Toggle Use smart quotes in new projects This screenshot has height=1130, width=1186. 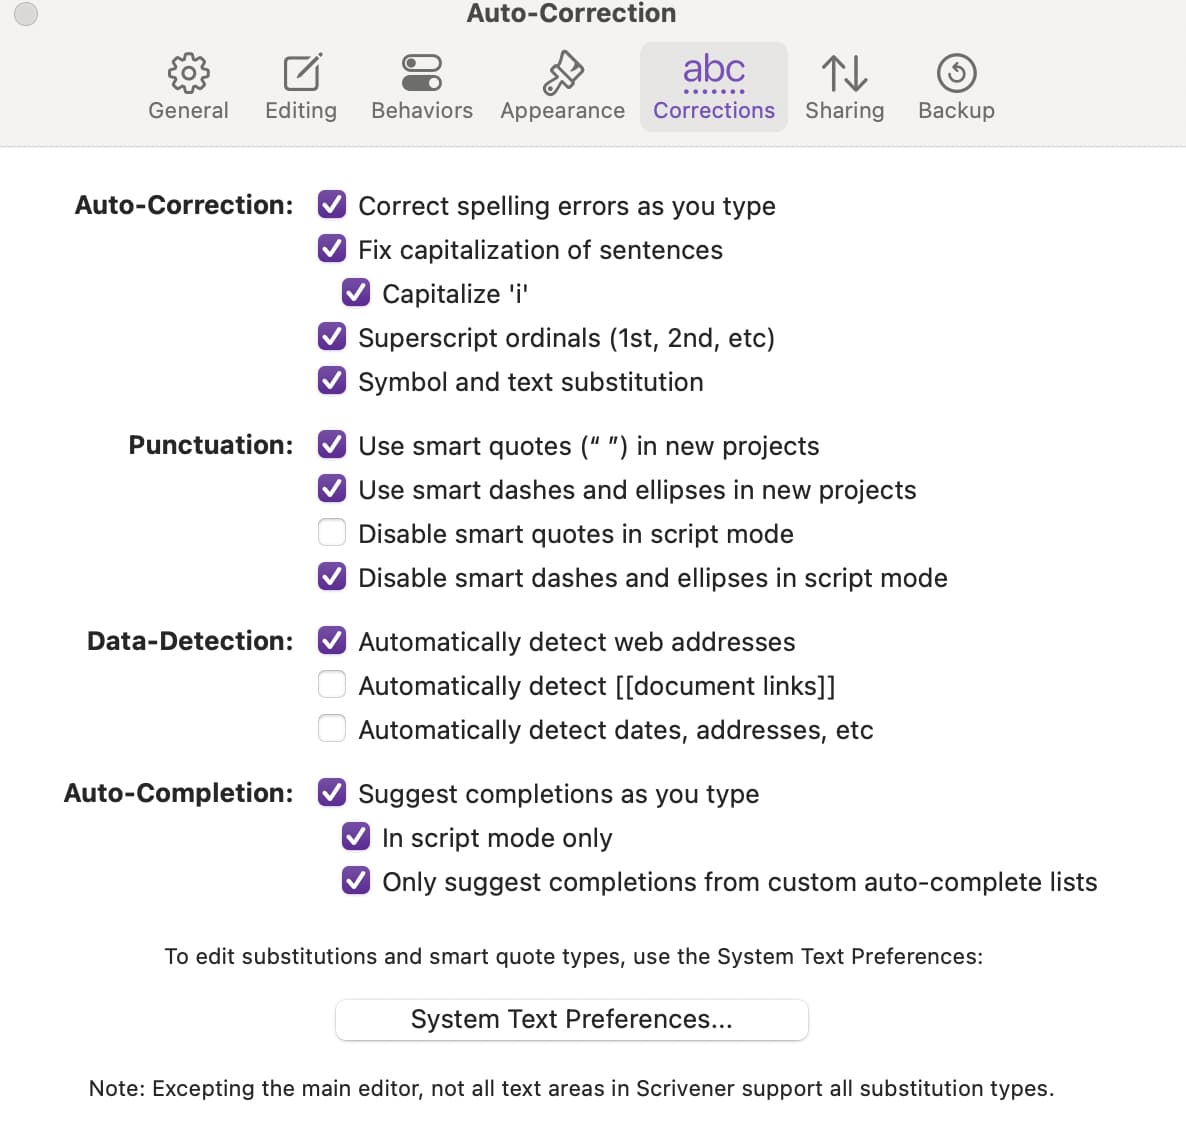[332, 445]
